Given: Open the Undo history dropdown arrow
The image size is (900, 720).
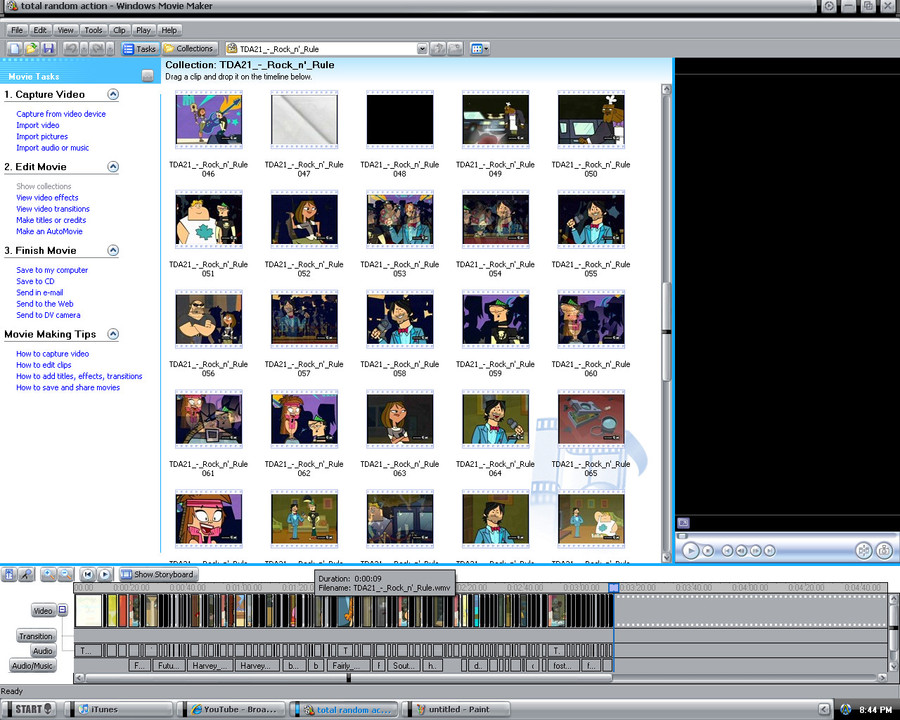Looking at the screenshot, I should (x=84, y=49).
